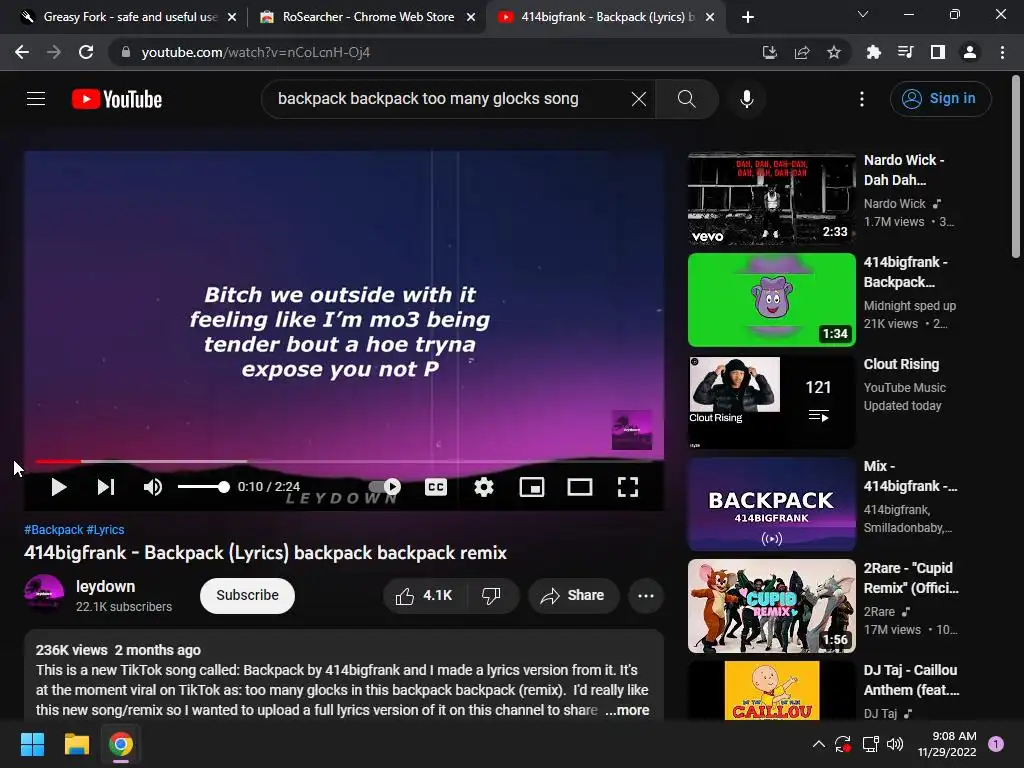Open the 2Rare Cupid Remix thumbnail
1024x768 pixels.
[x=771, y=606]
